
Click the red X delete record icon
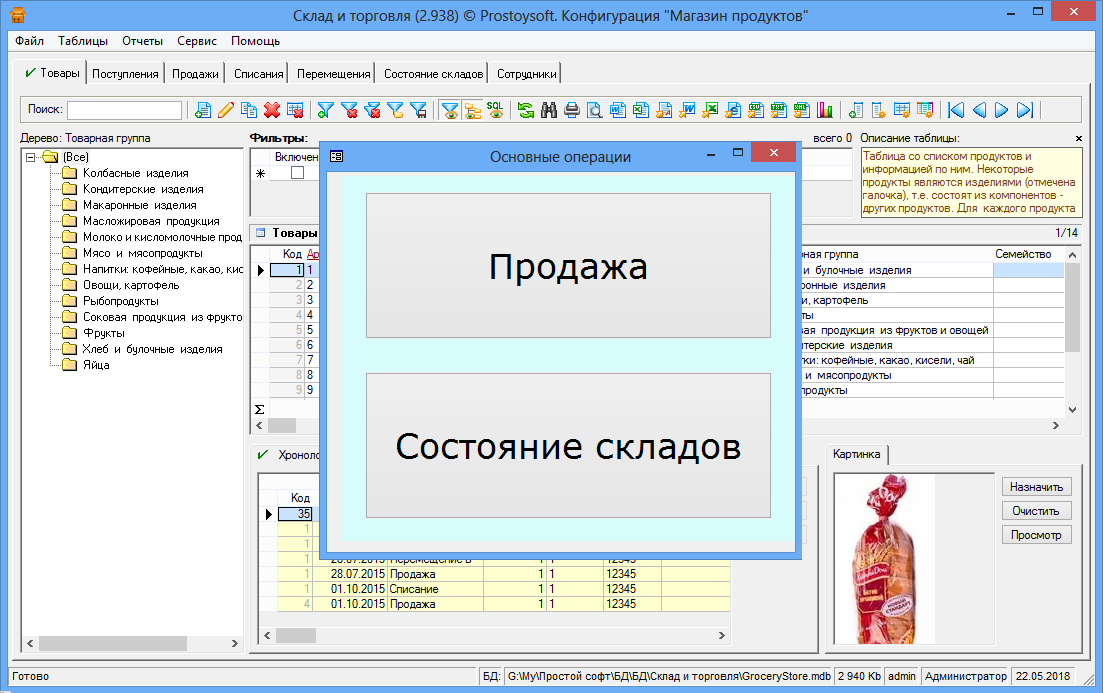(x=271, y=110)
